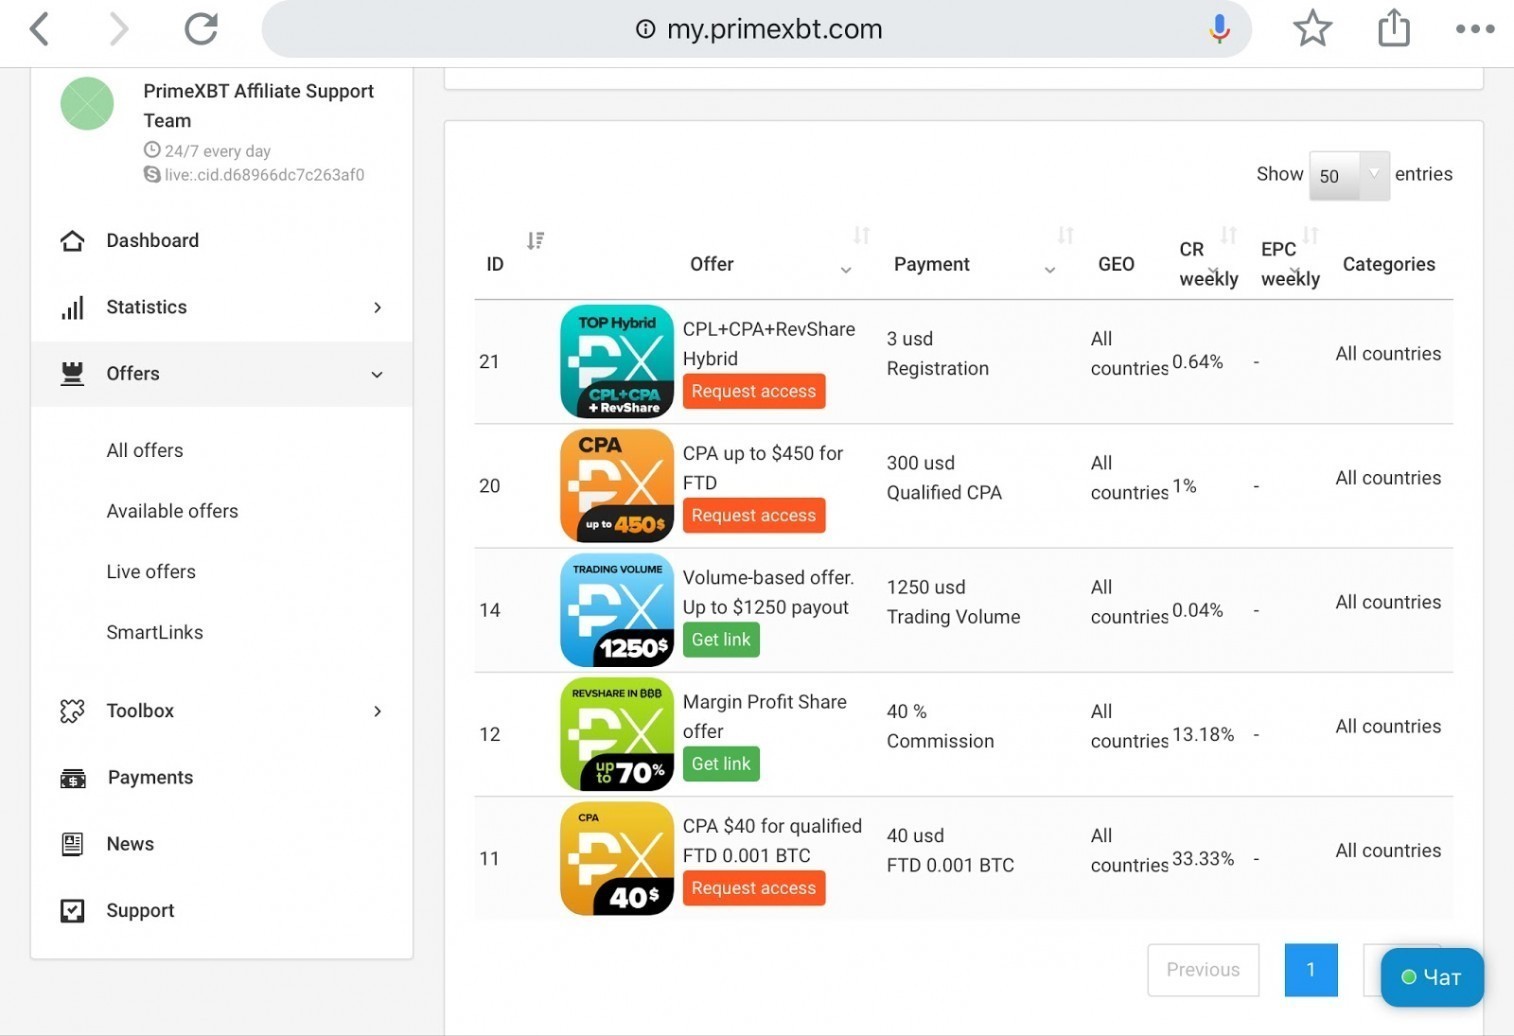Click the Payments money icon
The height and width of the screenshot is (1036, 1514).
click(72, 778)
